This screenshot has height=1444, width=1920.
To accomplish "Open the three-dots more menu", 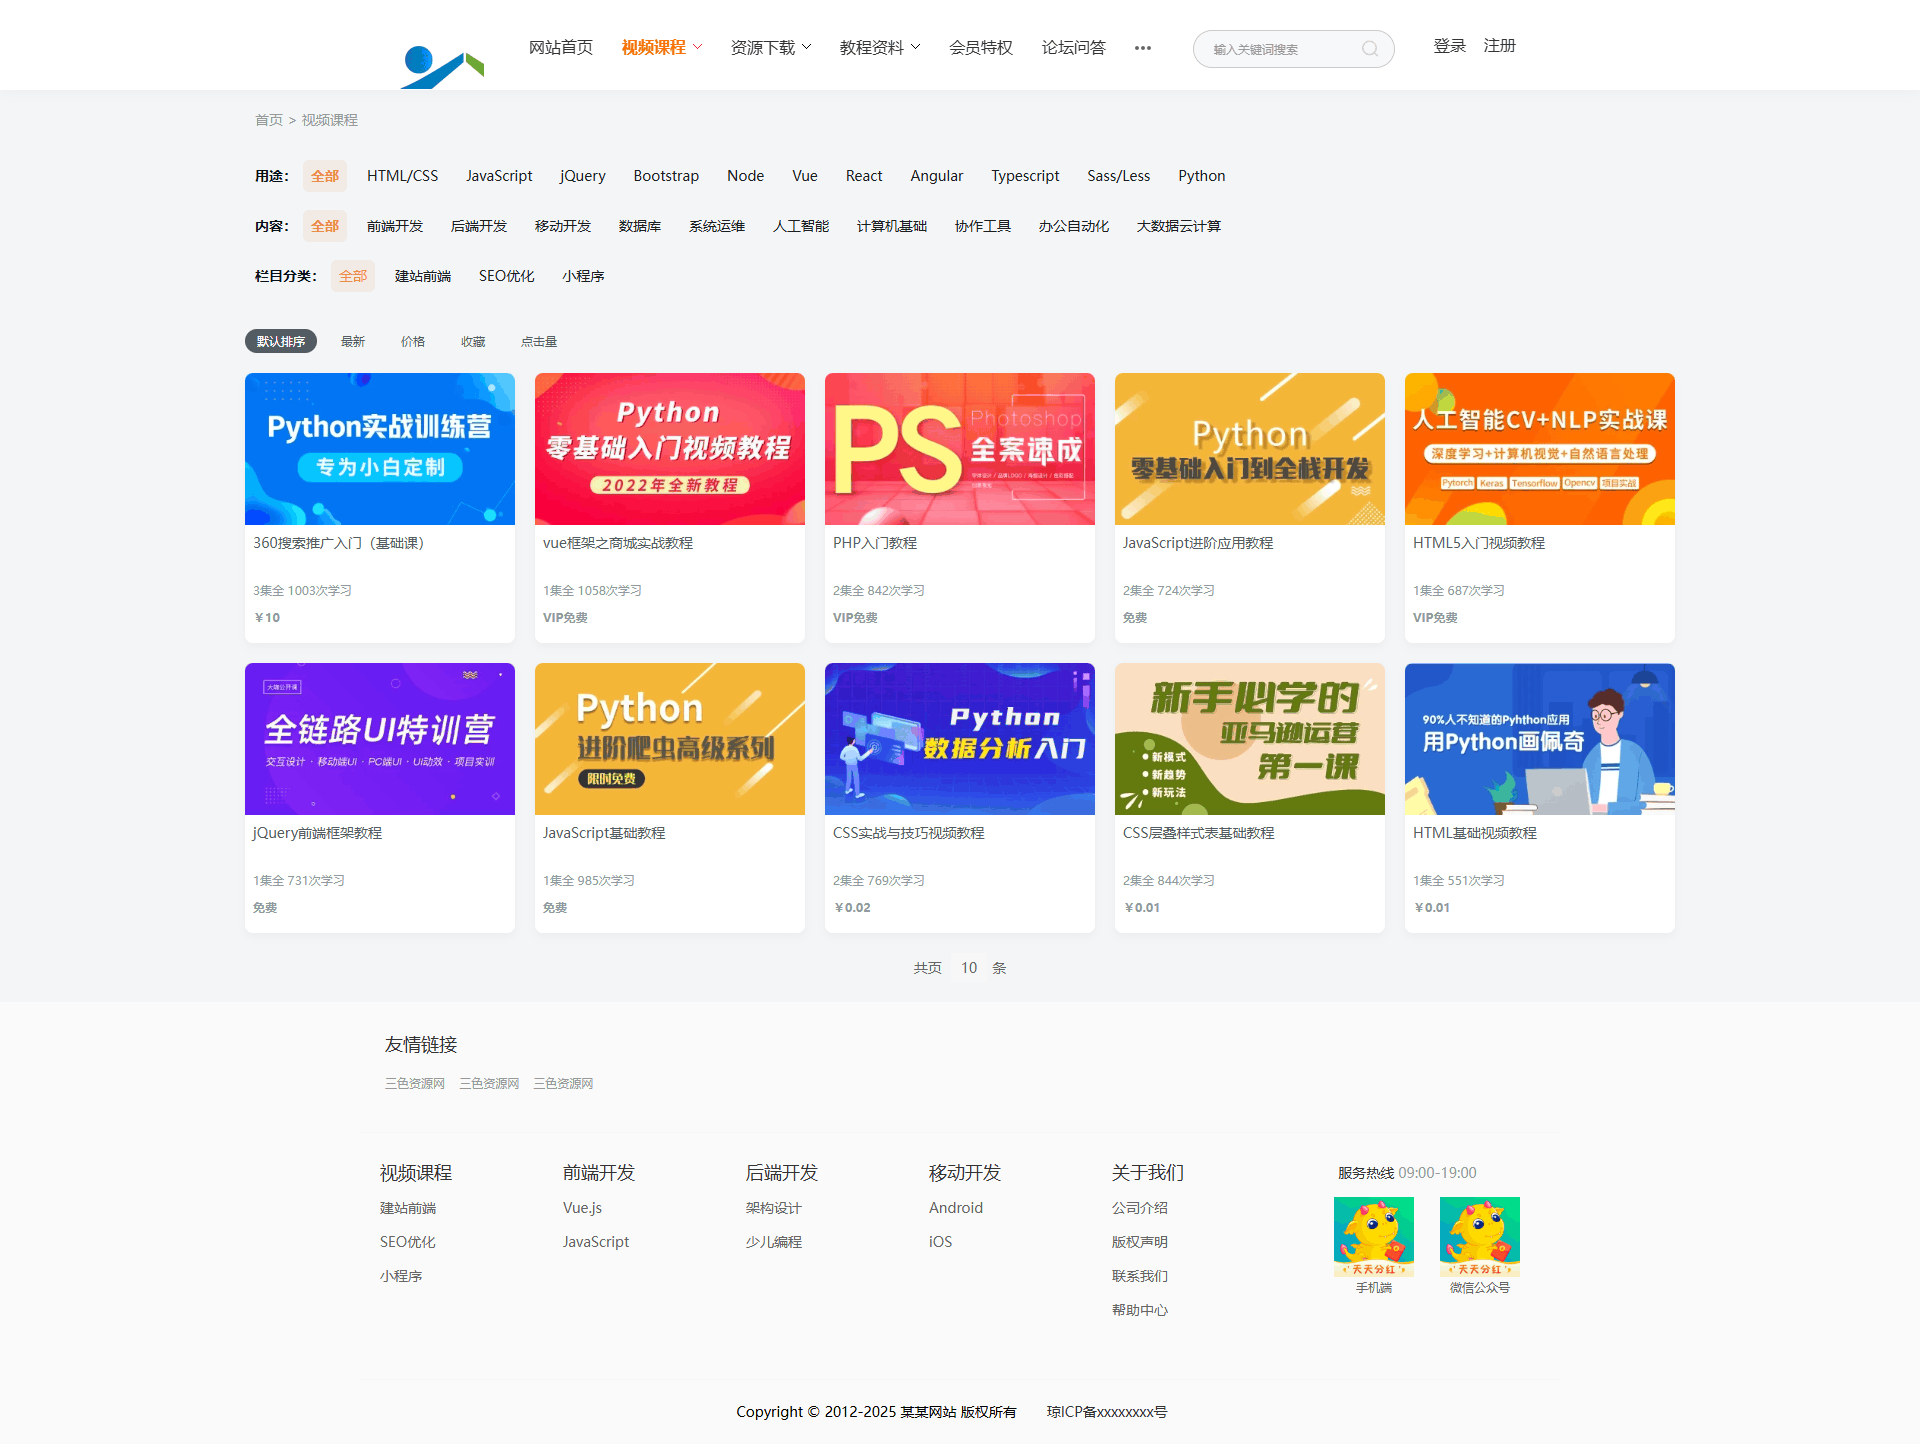I will point(1142,48).
